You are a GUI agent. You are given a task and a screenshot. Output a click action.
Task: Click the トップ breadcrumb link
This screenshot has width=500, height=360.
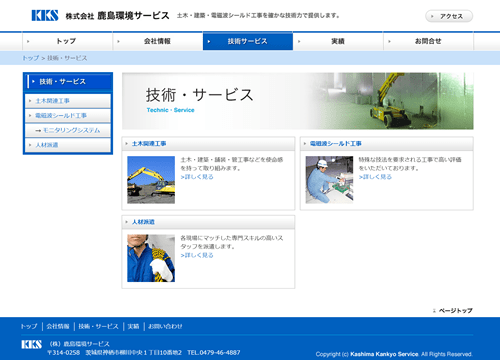point(31,58)
